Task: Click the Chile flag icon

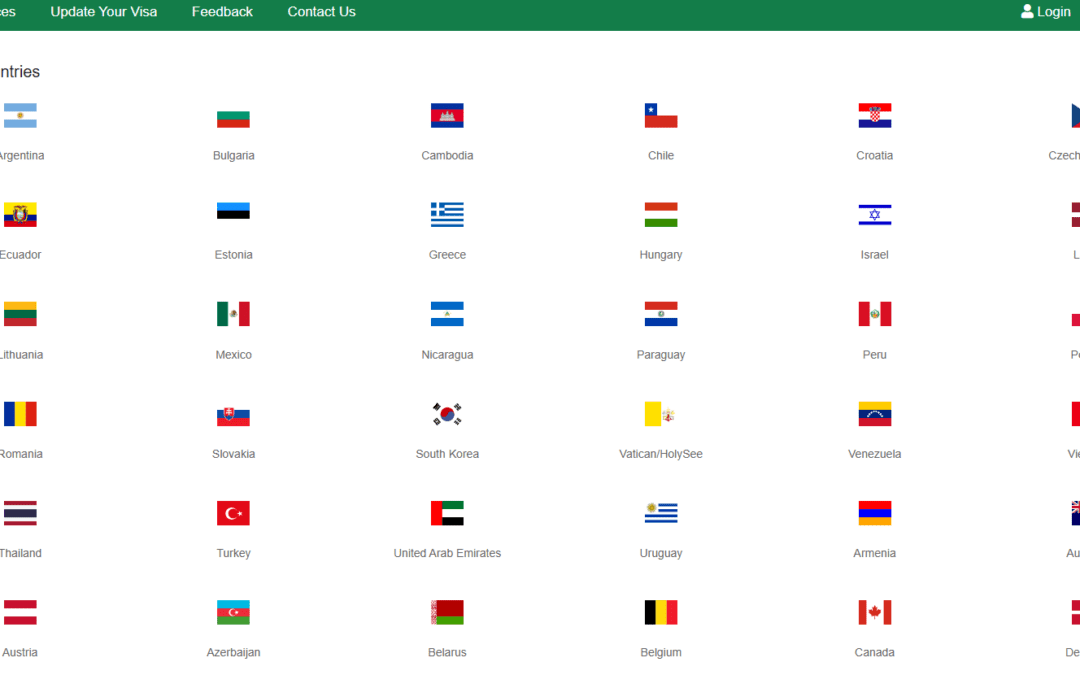Action: 661,116
